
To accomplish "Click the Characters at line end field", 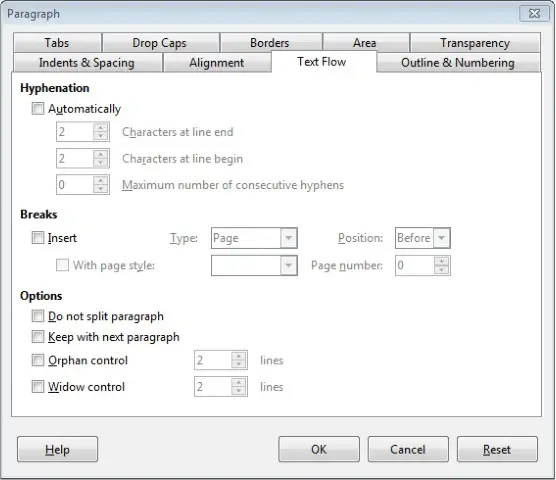I will click(83, 132).
